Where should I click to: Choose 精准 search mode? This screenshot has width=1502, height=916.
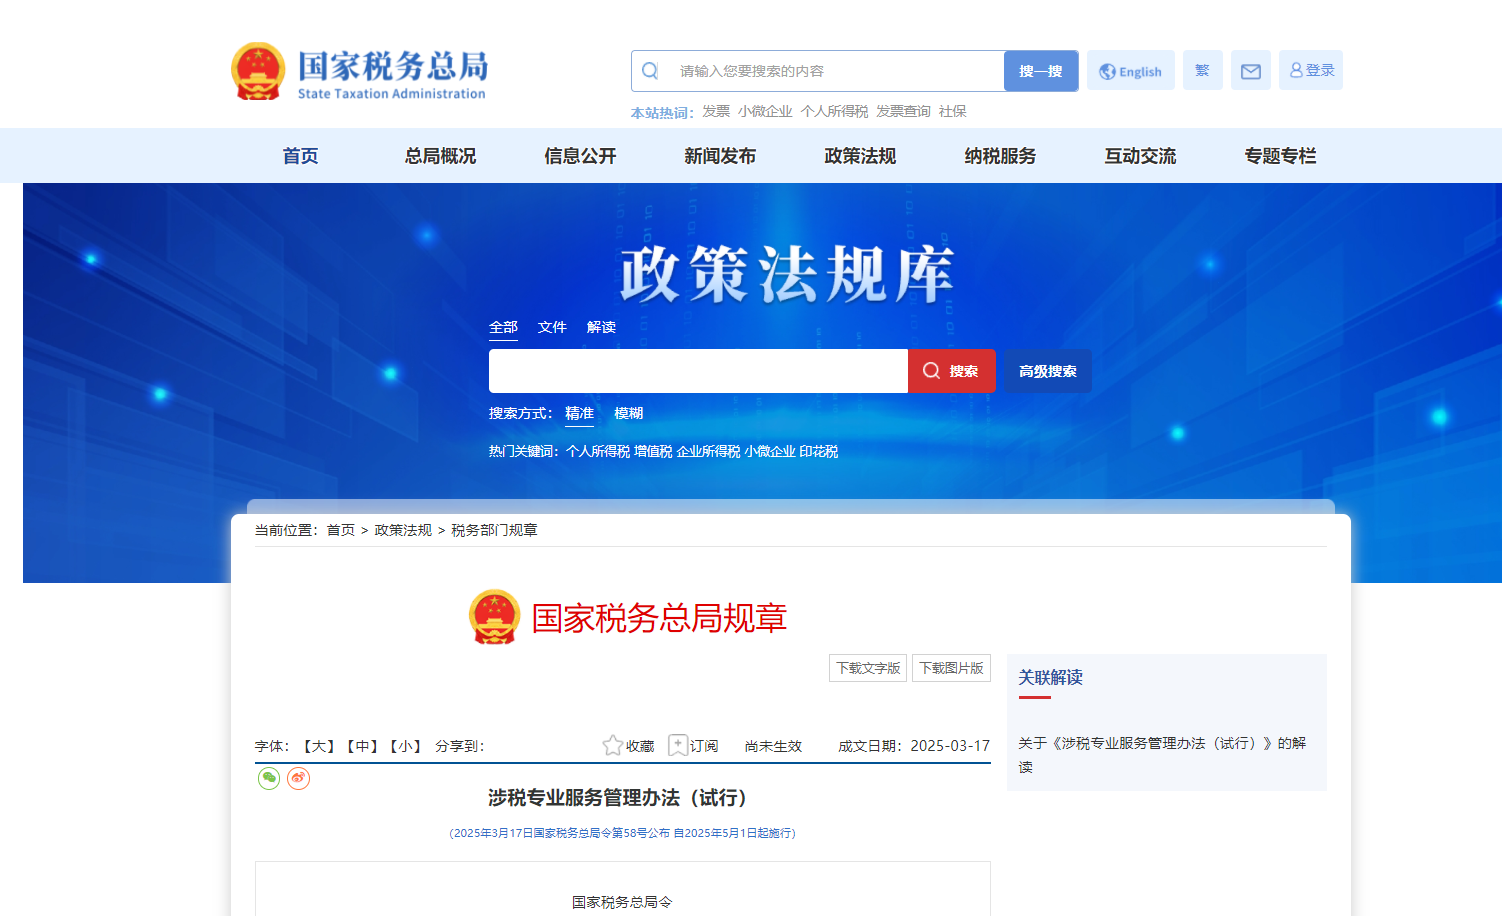coord(579,413)
